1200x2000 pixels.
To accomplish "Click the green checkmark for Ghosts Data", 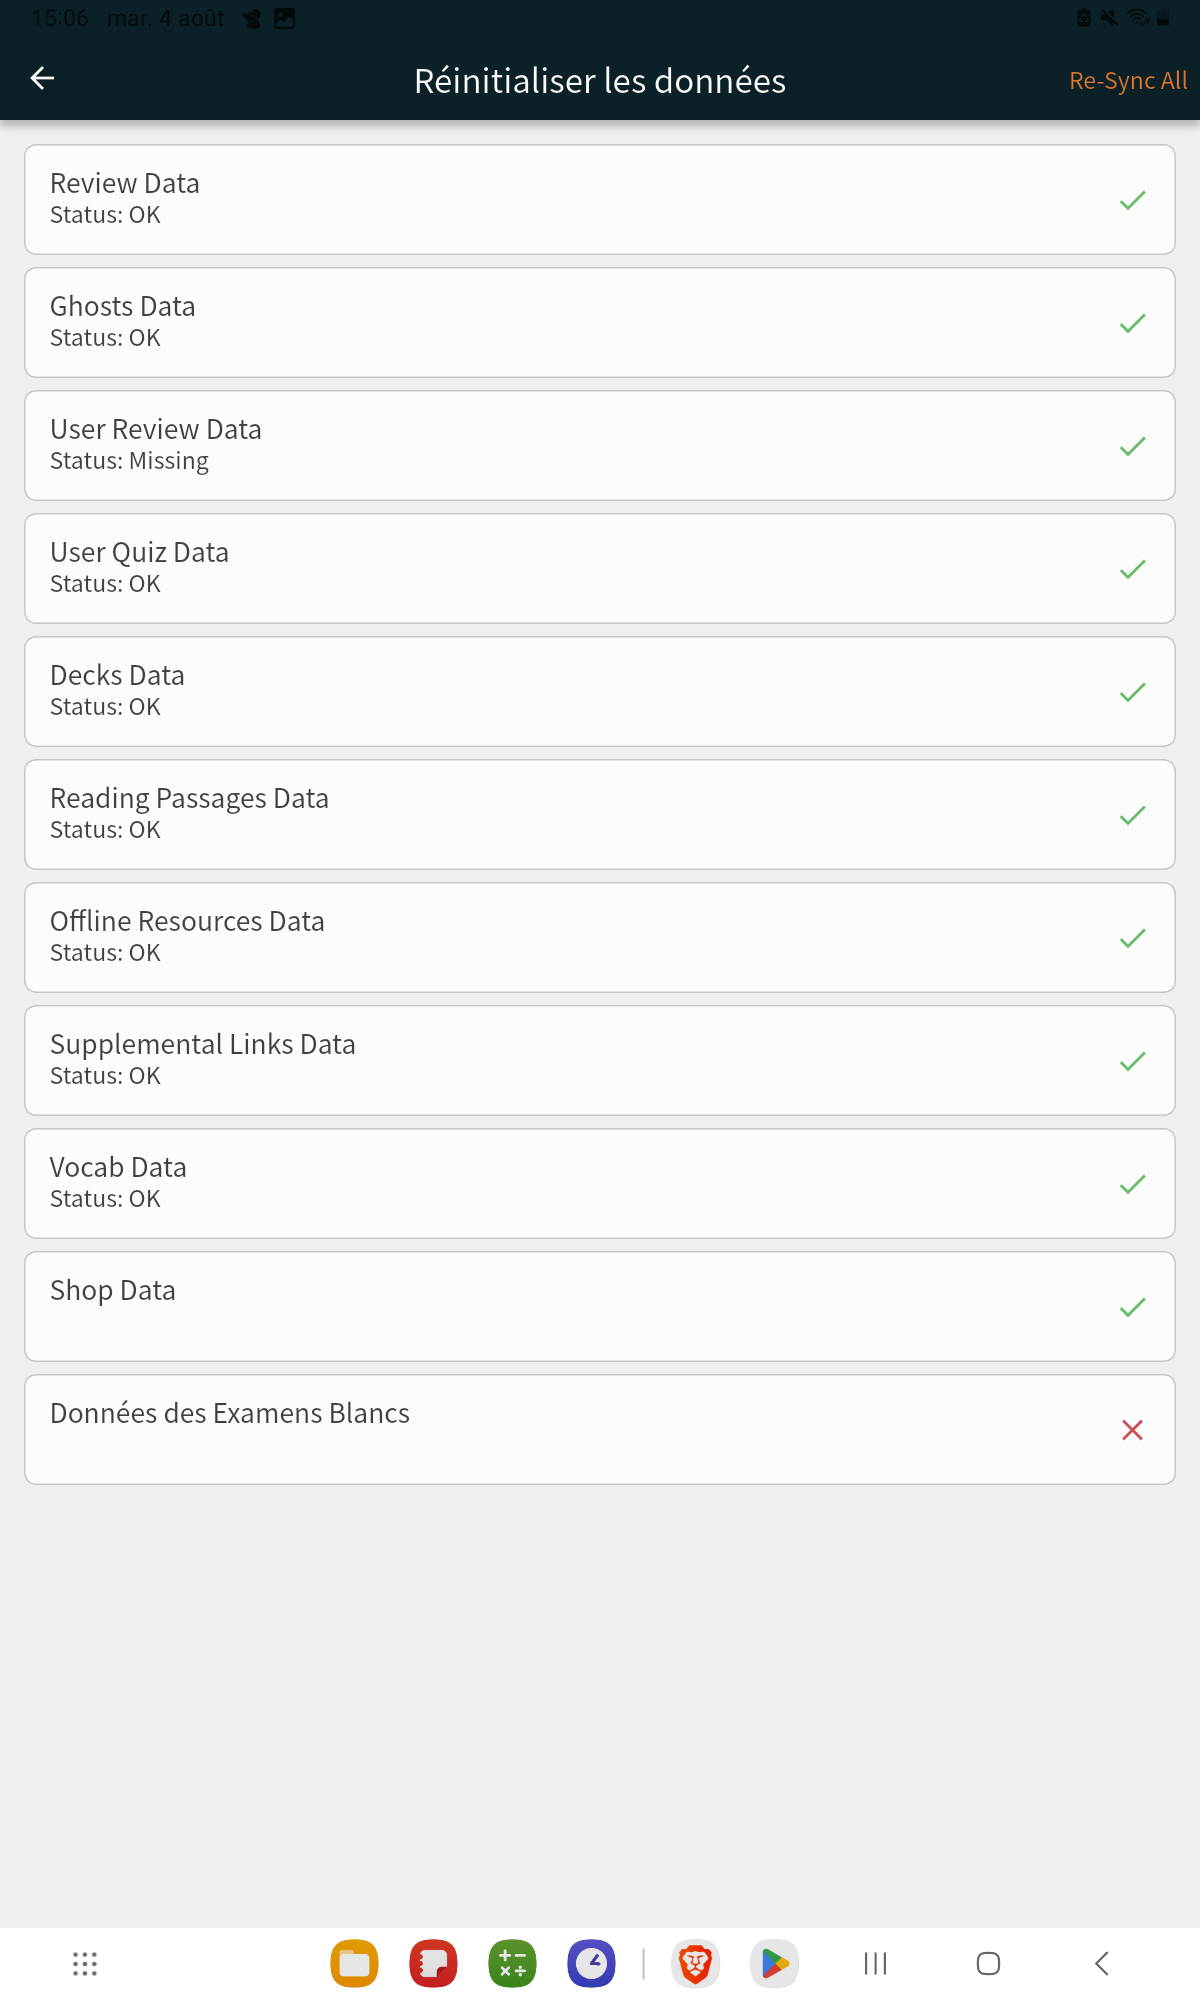I will (1132, 323).
